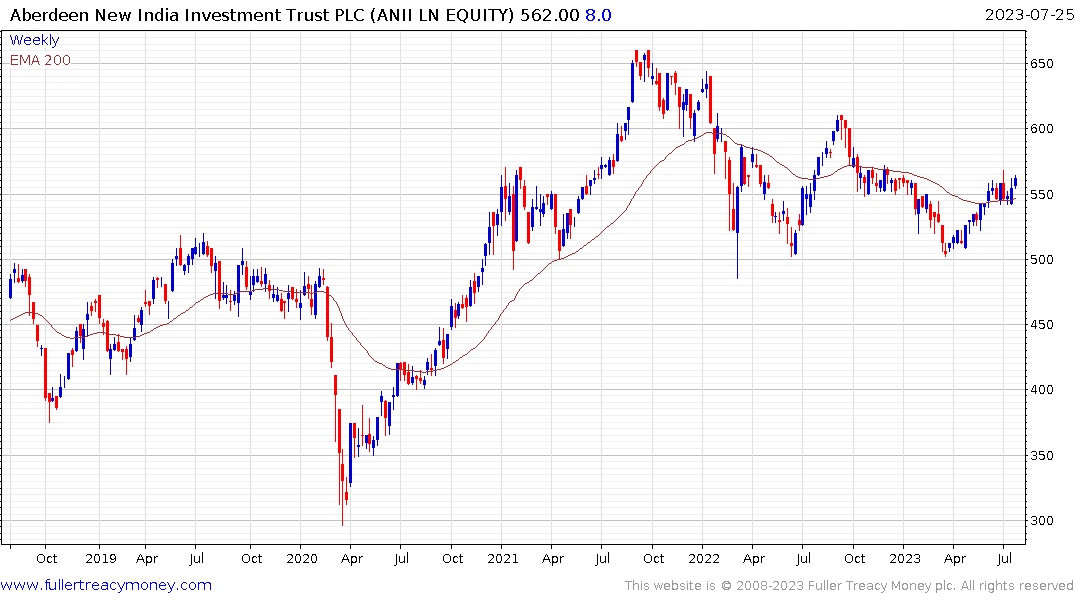Click the 450 price axis label
The width and height of the screenshot is (1075, 600).
click(x=1041, y=325)
